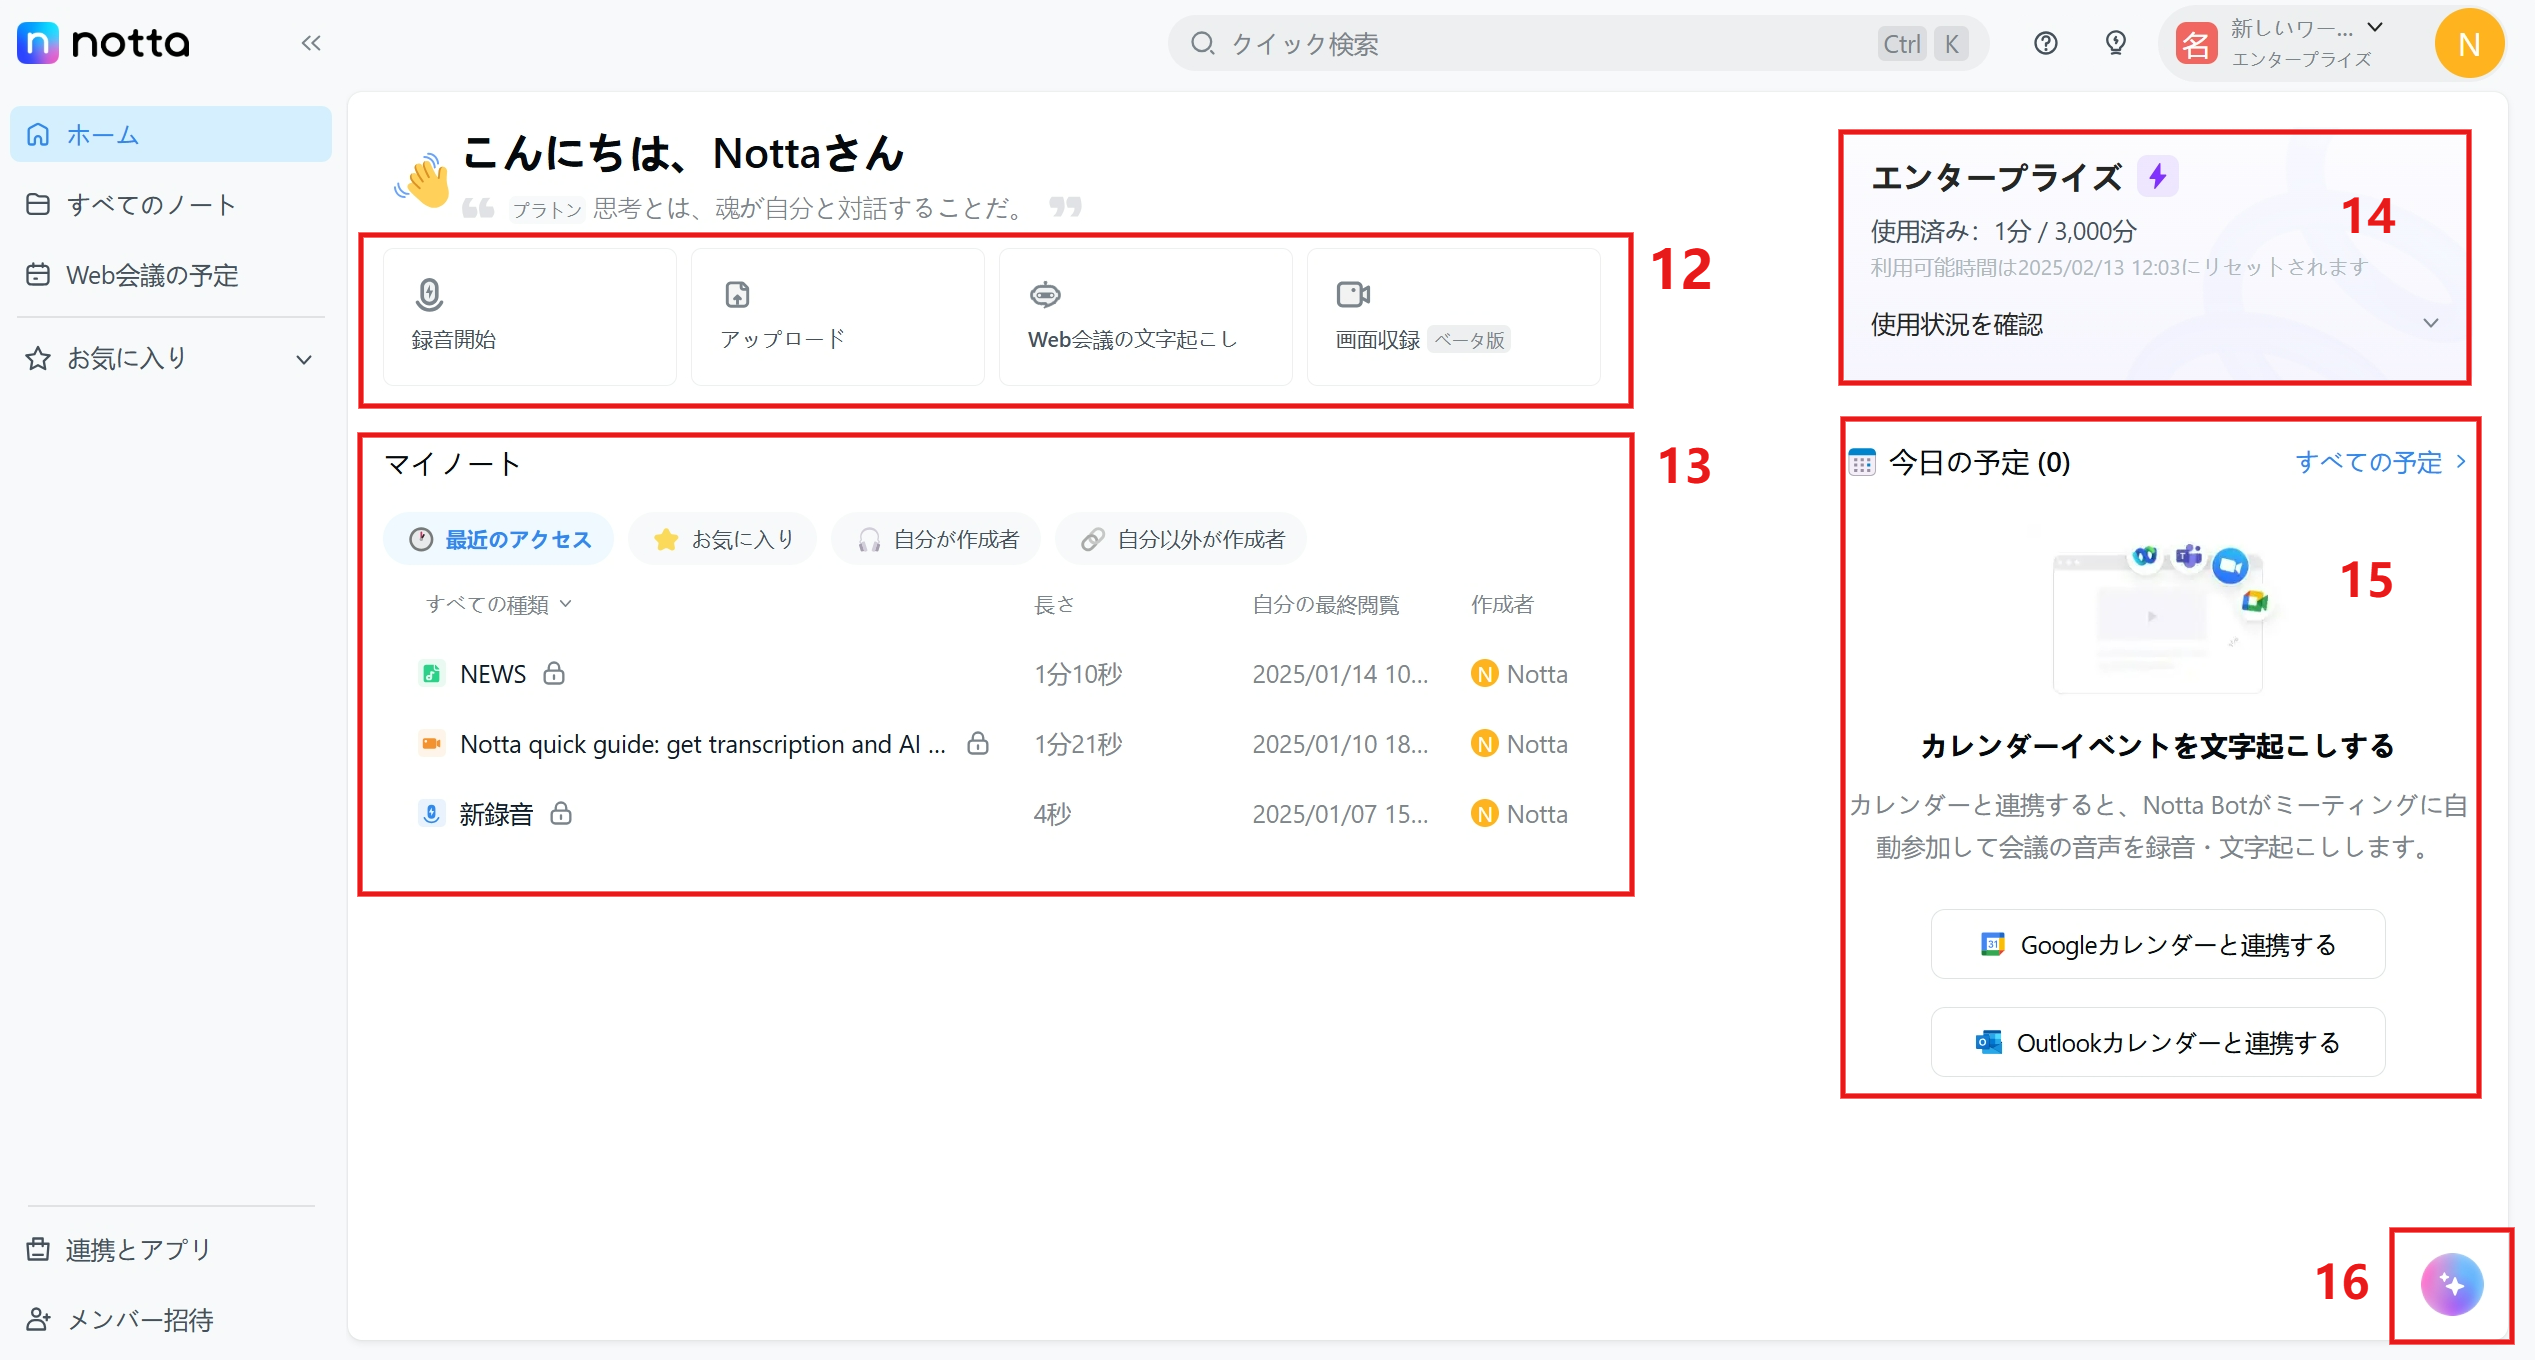Viewport: 2535px width, 1360px height.
Task: Click the 録音開始 microphone card
Action: 530,316
